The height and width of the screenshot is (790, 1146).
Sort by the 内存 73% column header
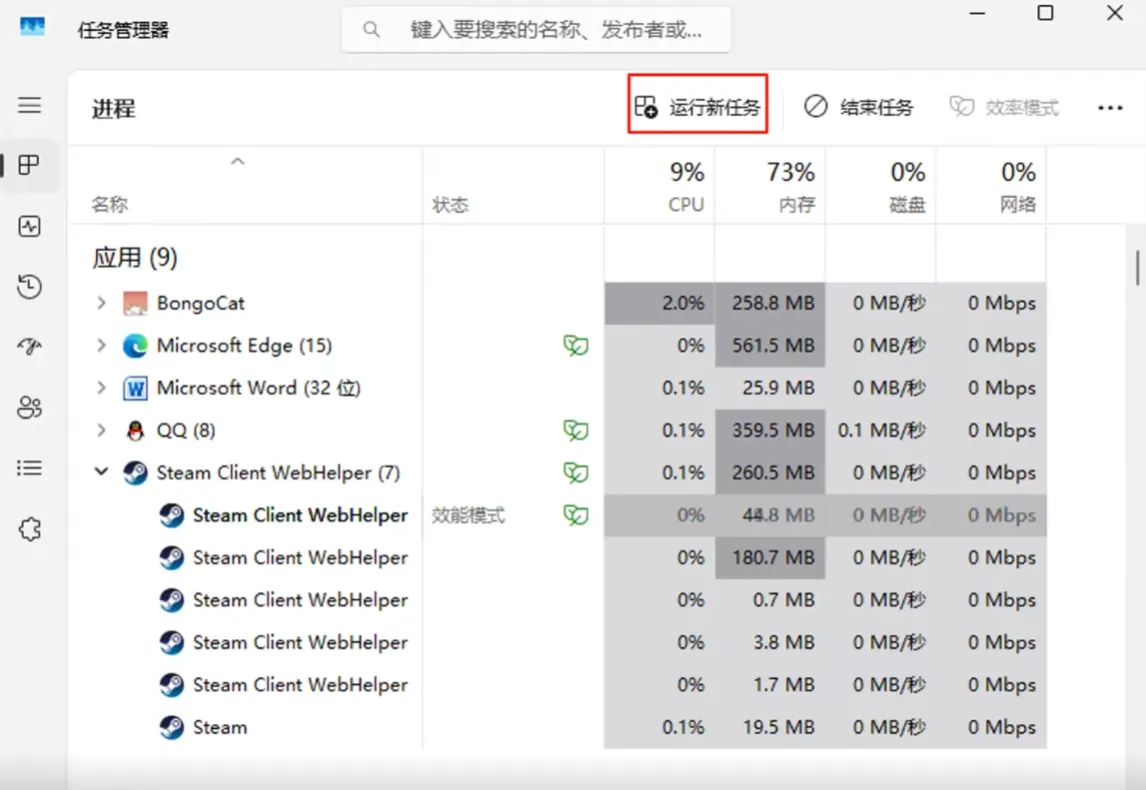[x=770, y=186]
